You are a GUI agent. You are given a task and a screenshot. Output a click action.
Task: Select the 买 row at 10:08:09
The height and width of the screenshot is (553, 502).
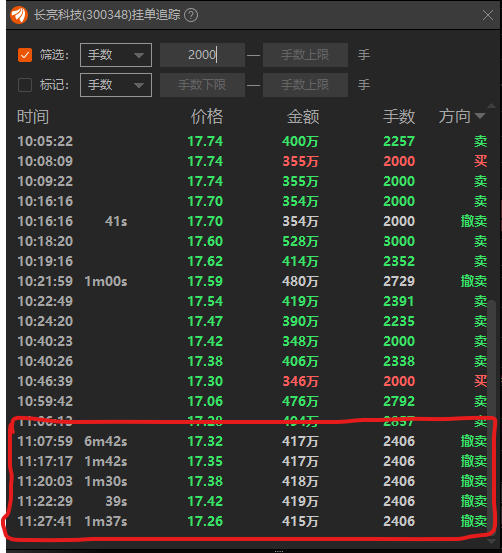tap(252, 162)
